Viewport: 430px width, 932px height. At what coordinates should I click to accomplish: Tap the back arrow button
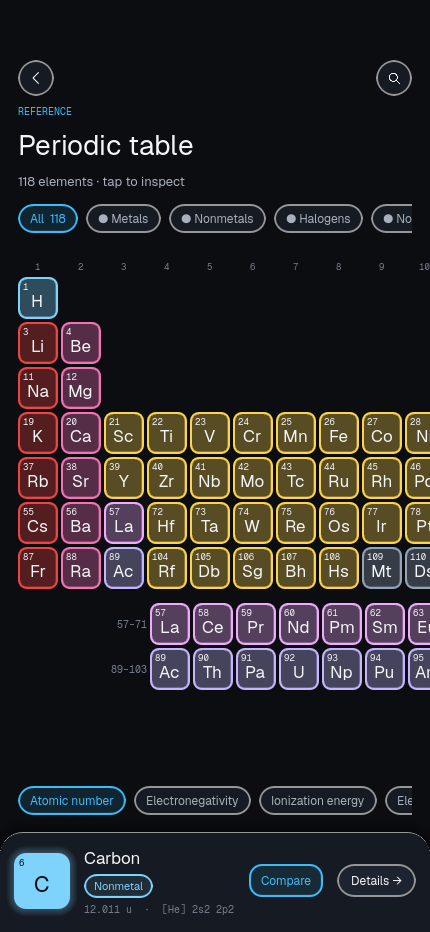pos(36,78)
